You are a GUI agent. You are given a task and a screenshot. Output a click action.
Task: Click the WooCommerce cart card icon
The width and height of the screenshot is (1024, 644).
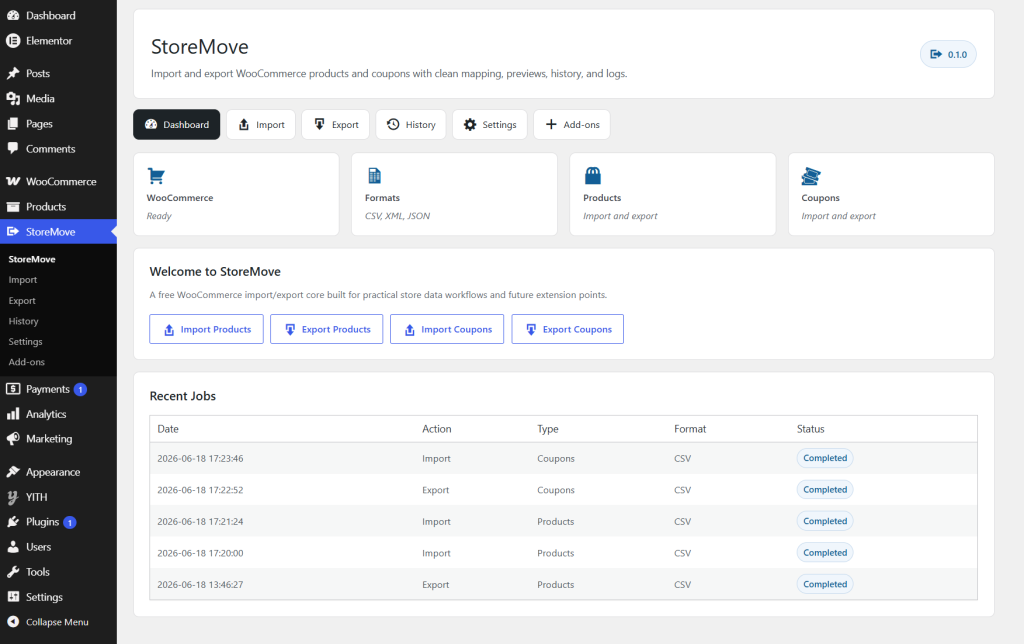point(156,176)
